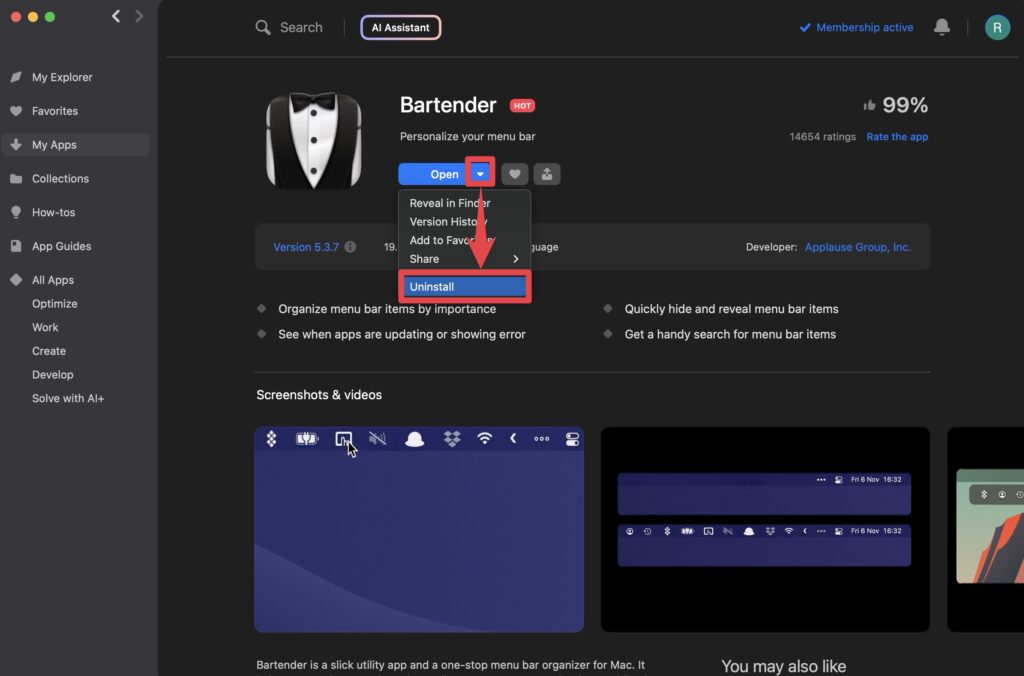1024x676 pixels.
Task: Select the Optimize category
Action: click(55, 304)
